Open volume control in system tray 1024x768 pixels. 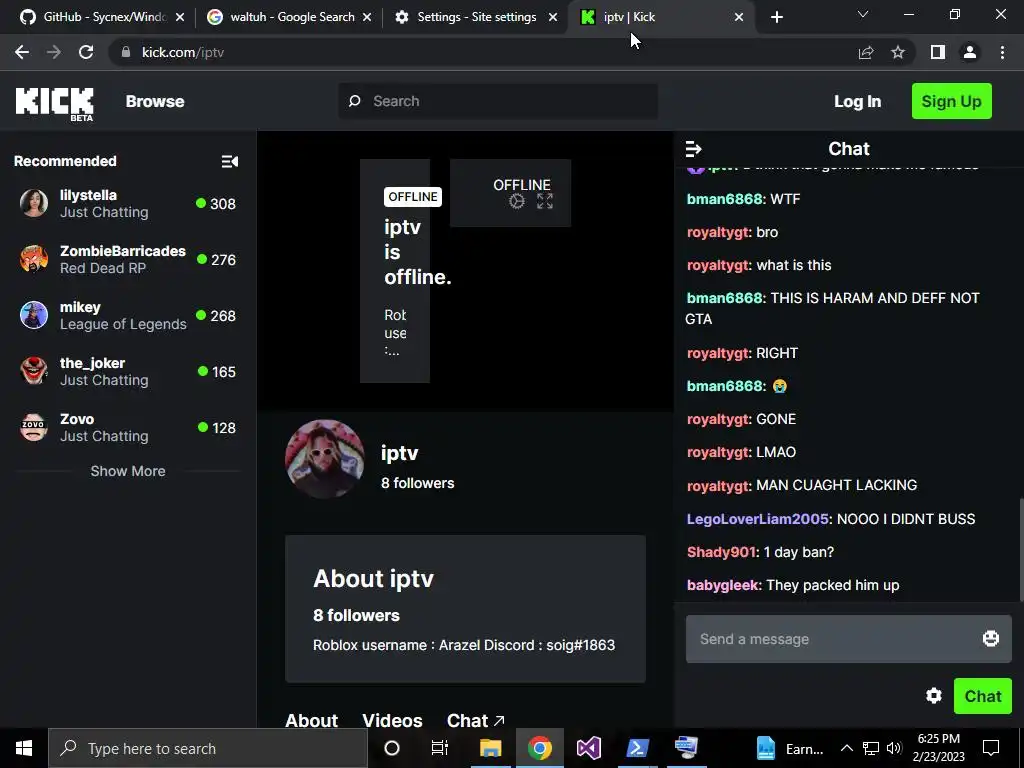tap(894, 748)
